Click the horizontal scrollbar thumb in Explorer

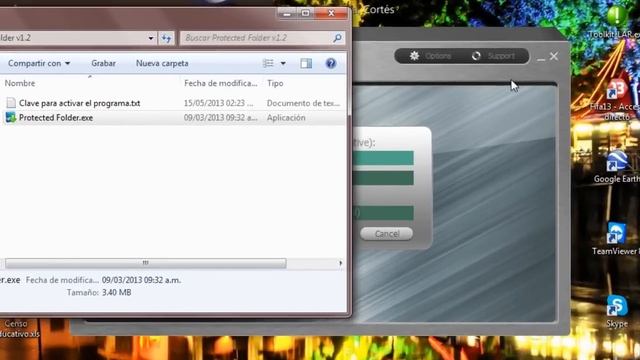point(146,263)
